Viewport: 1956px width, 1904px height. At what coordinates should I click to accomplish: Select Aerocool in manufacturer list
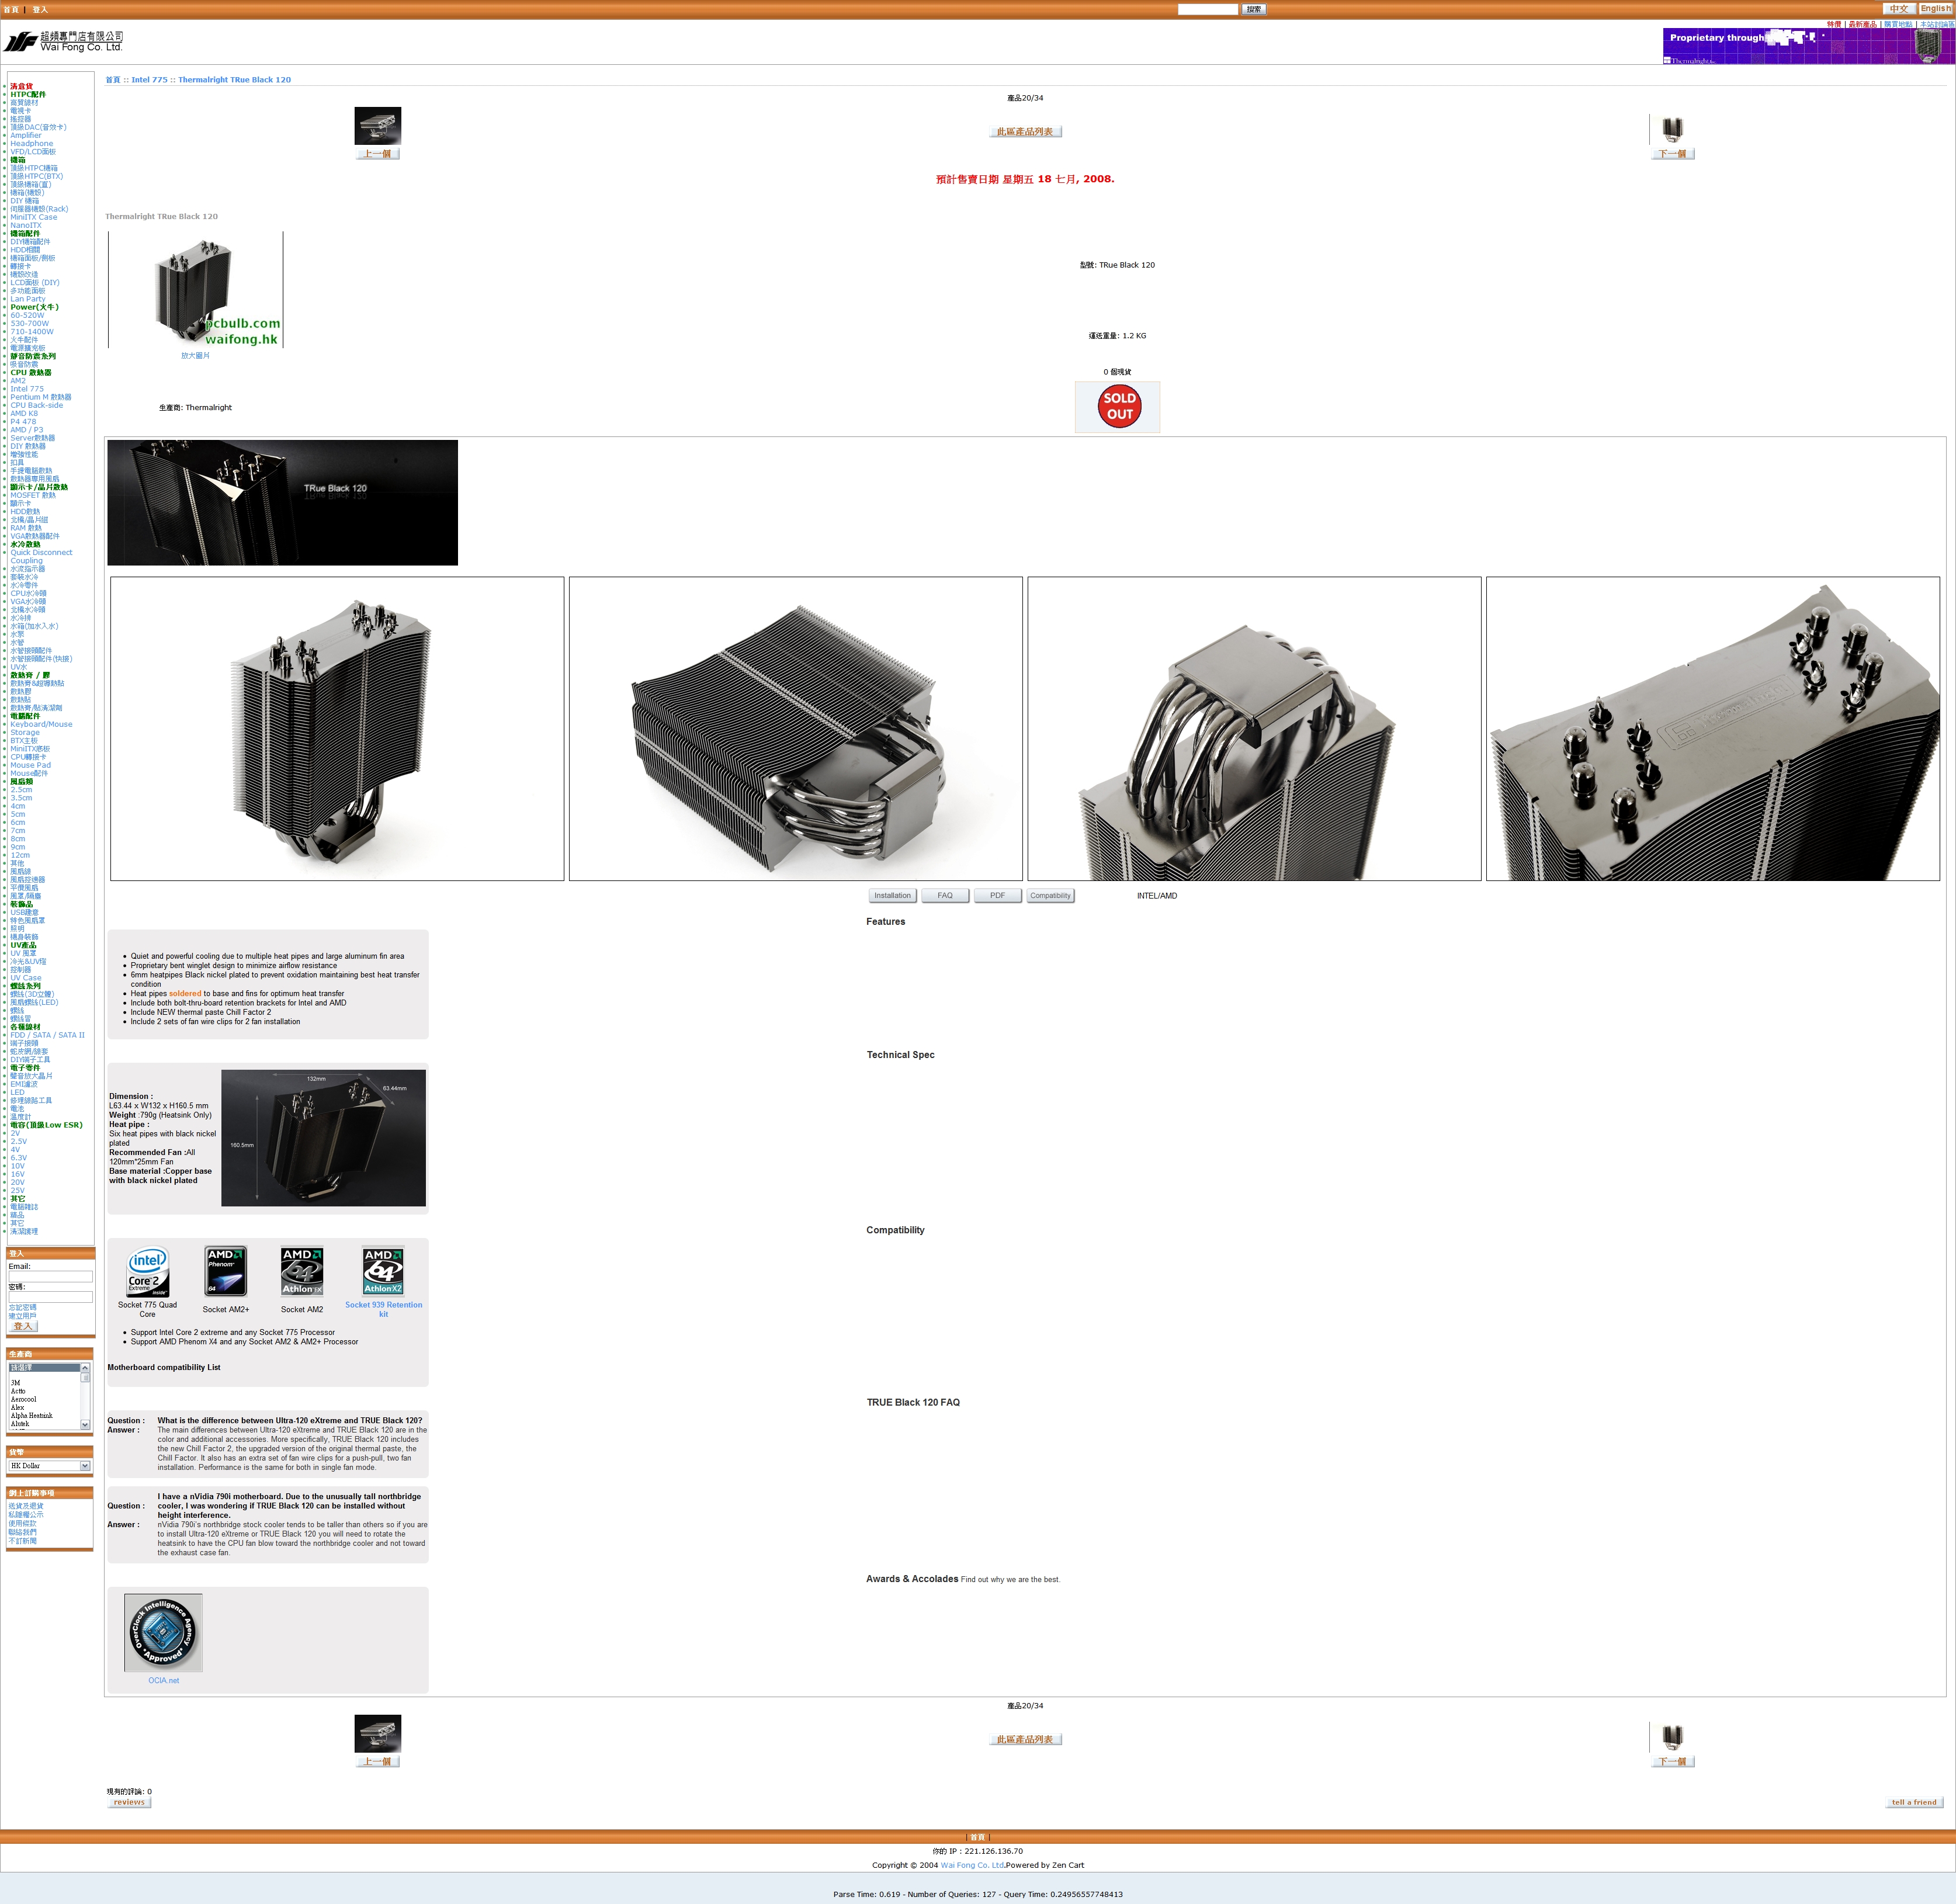(x=24, y=1399)
